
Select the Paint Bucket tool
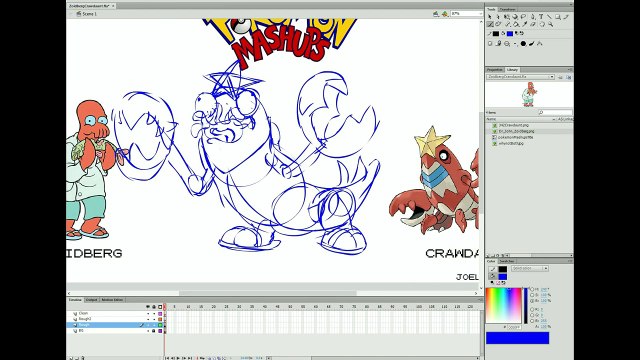[x=516, y=24]
